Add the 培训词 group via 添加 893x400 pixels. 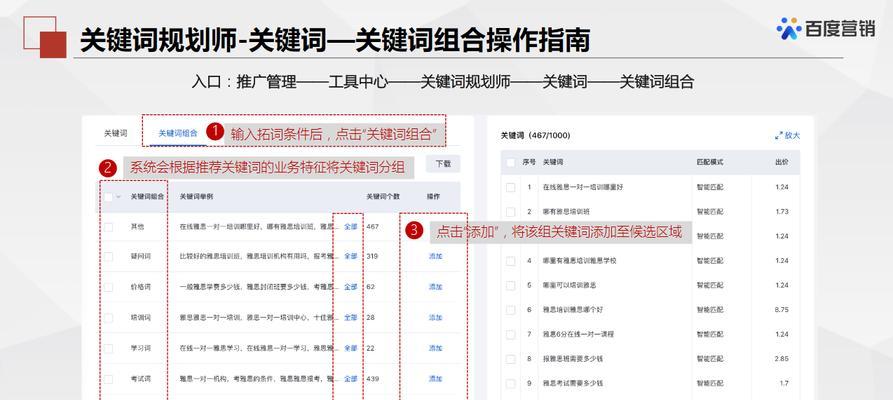click(x=435, y=317)
